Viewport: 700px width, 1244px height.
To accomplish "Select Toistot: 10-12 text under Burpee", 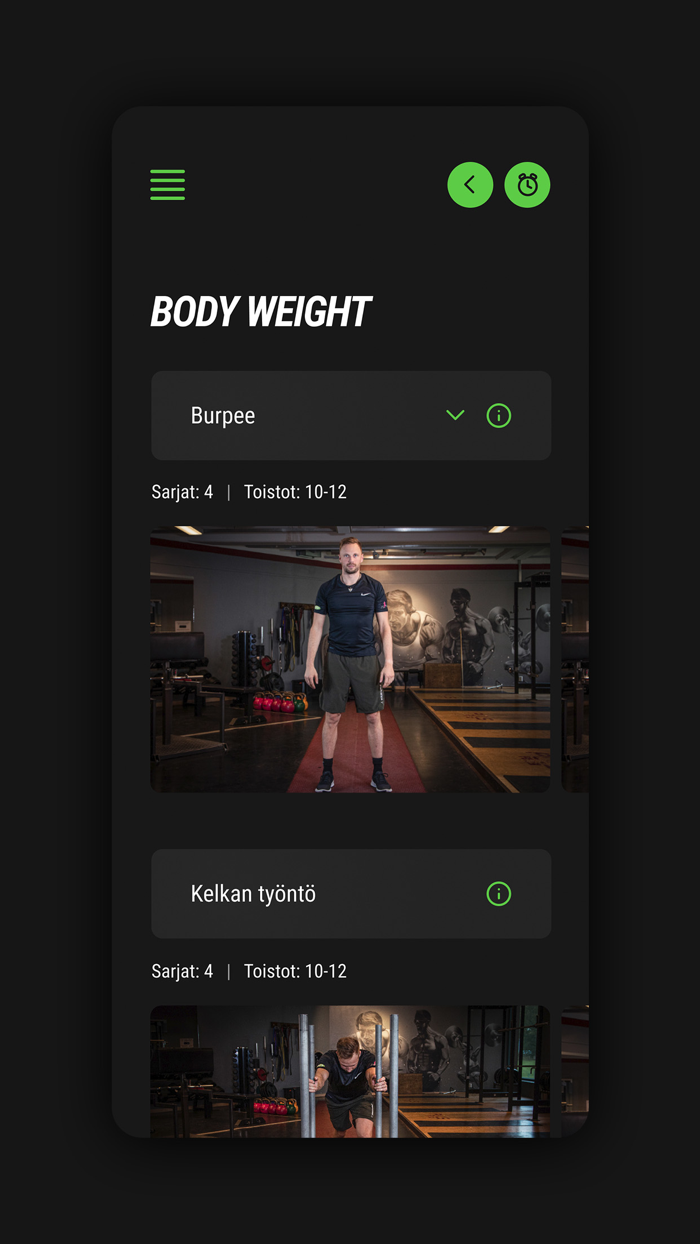I will click(295, 492).
